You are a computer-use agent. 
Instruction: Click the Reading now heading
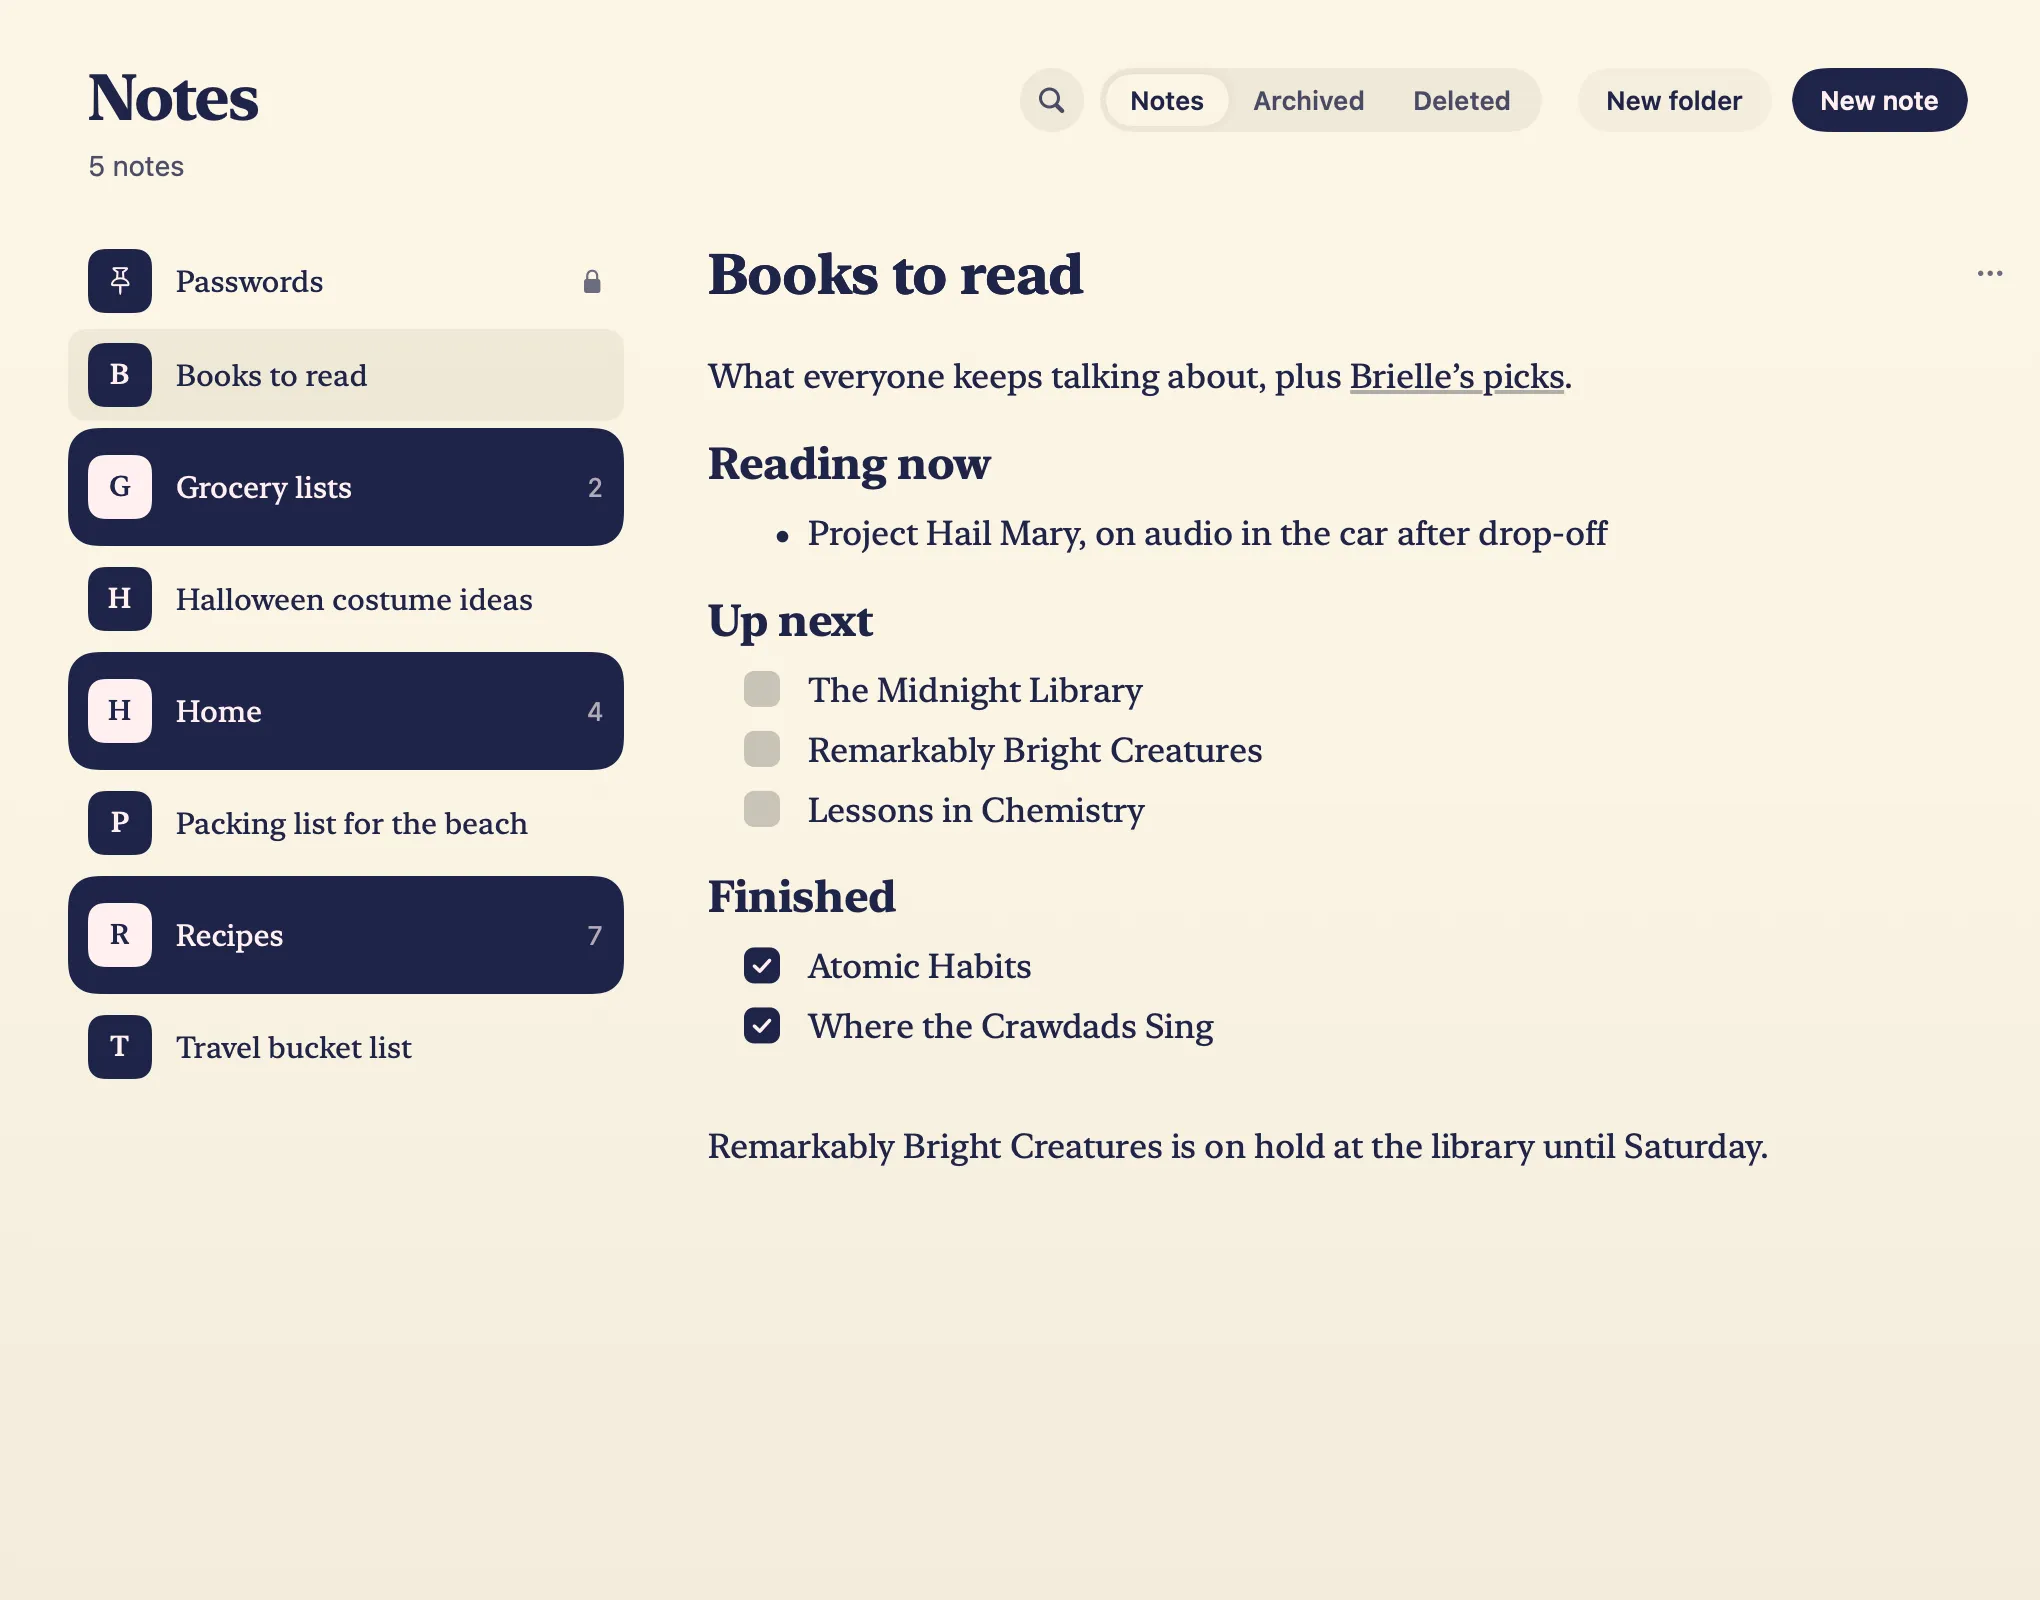849,464
